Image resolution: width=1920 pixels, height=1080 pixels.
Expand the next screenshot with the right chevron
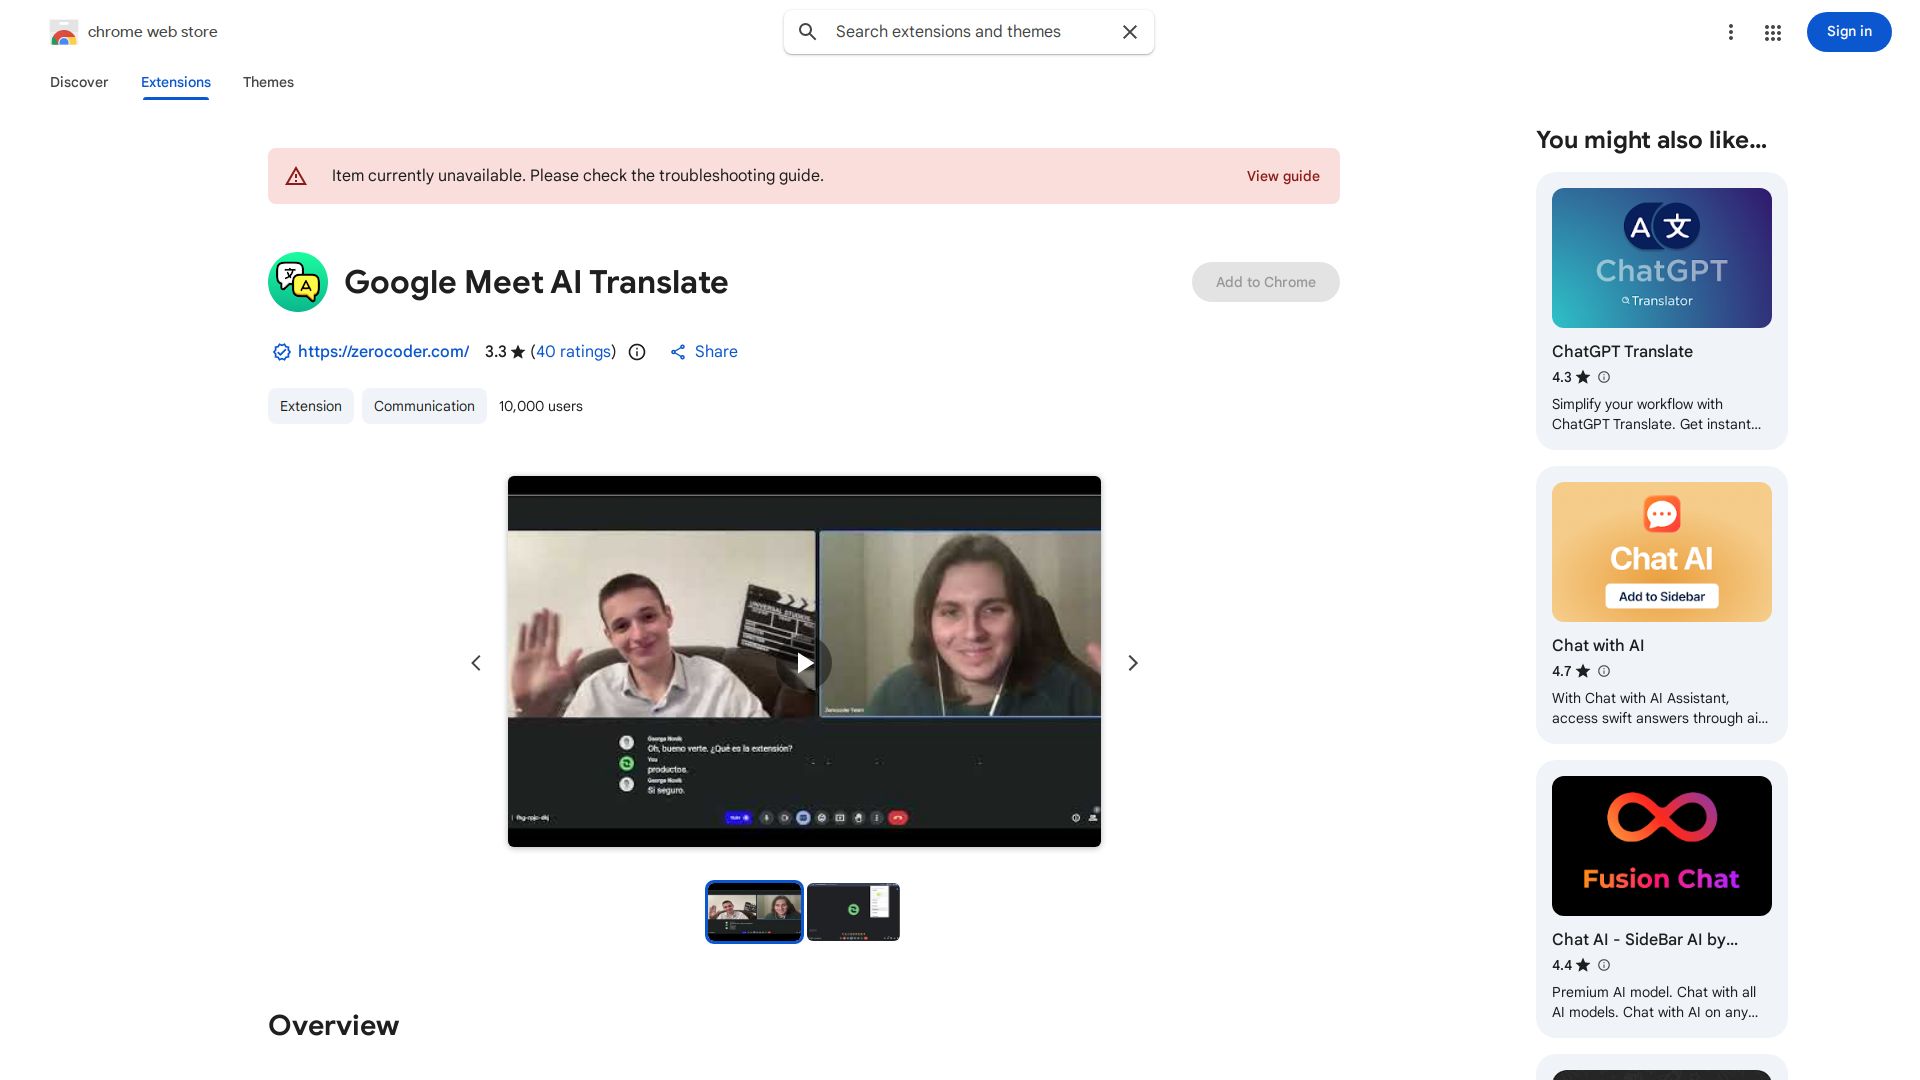(1132, 662)
